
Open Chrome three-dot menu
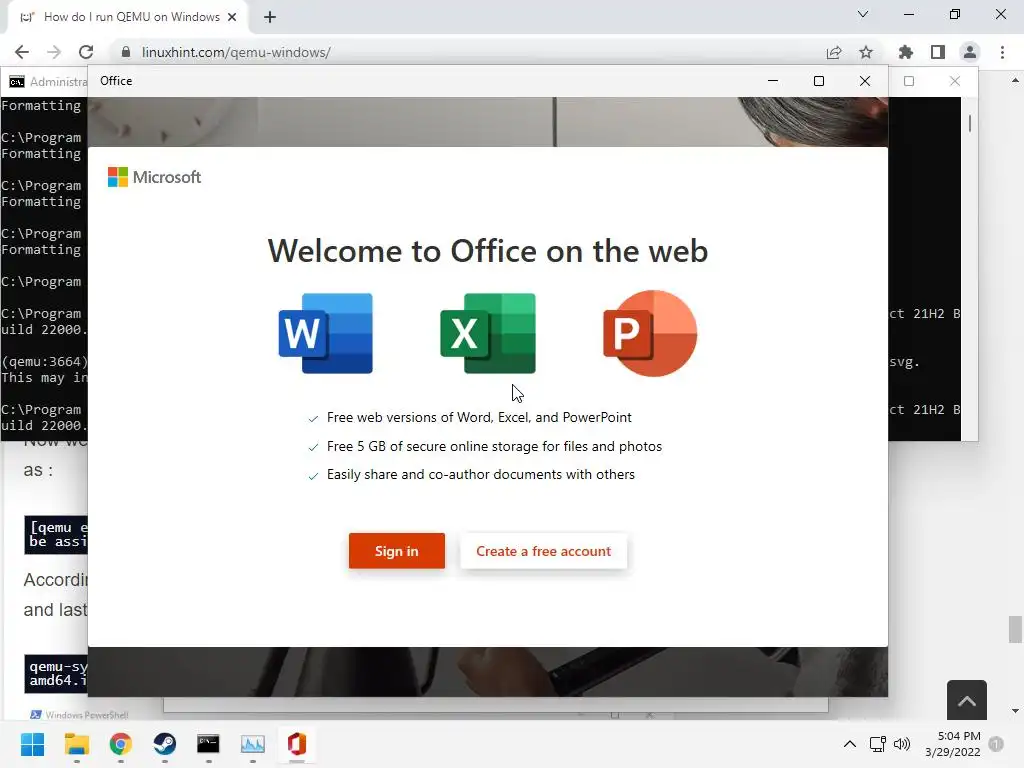click(1002, 52)
